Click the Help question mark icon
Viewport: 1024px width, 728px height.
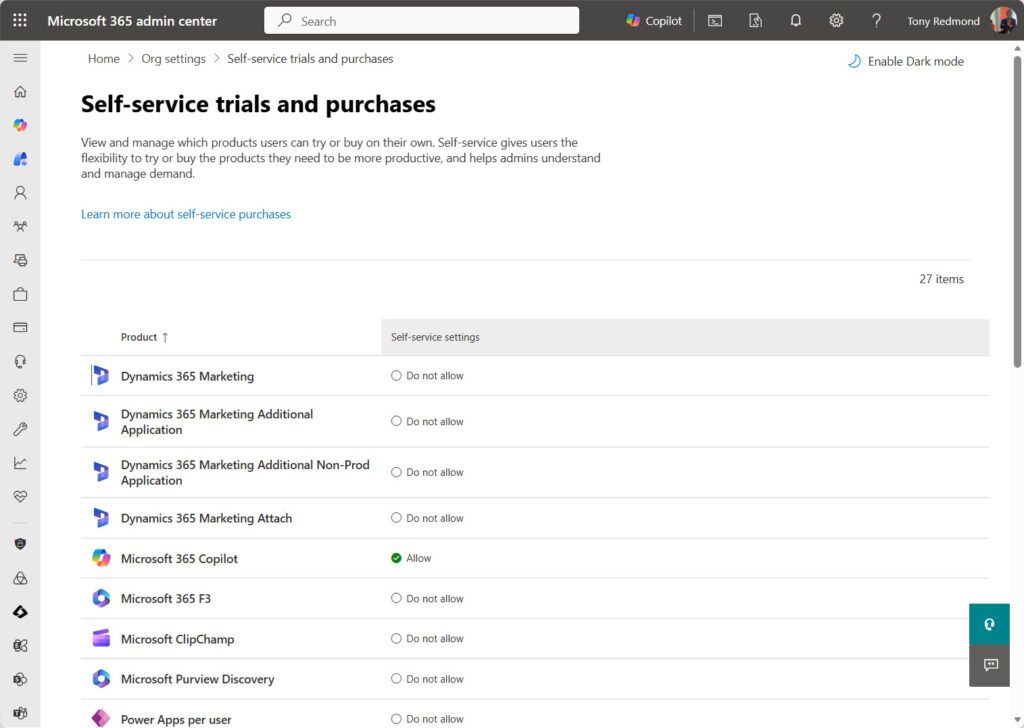(x=877, y=20)
